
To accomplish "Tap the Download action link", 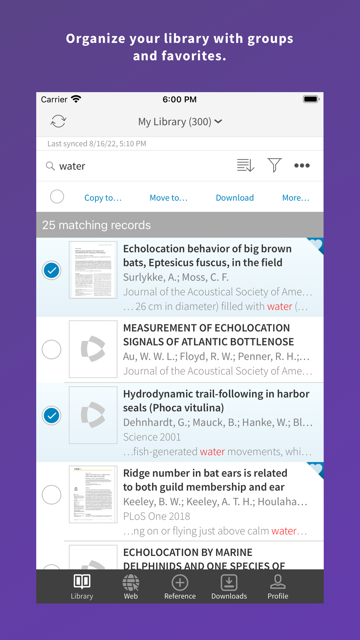I will (x=235, y=198).
